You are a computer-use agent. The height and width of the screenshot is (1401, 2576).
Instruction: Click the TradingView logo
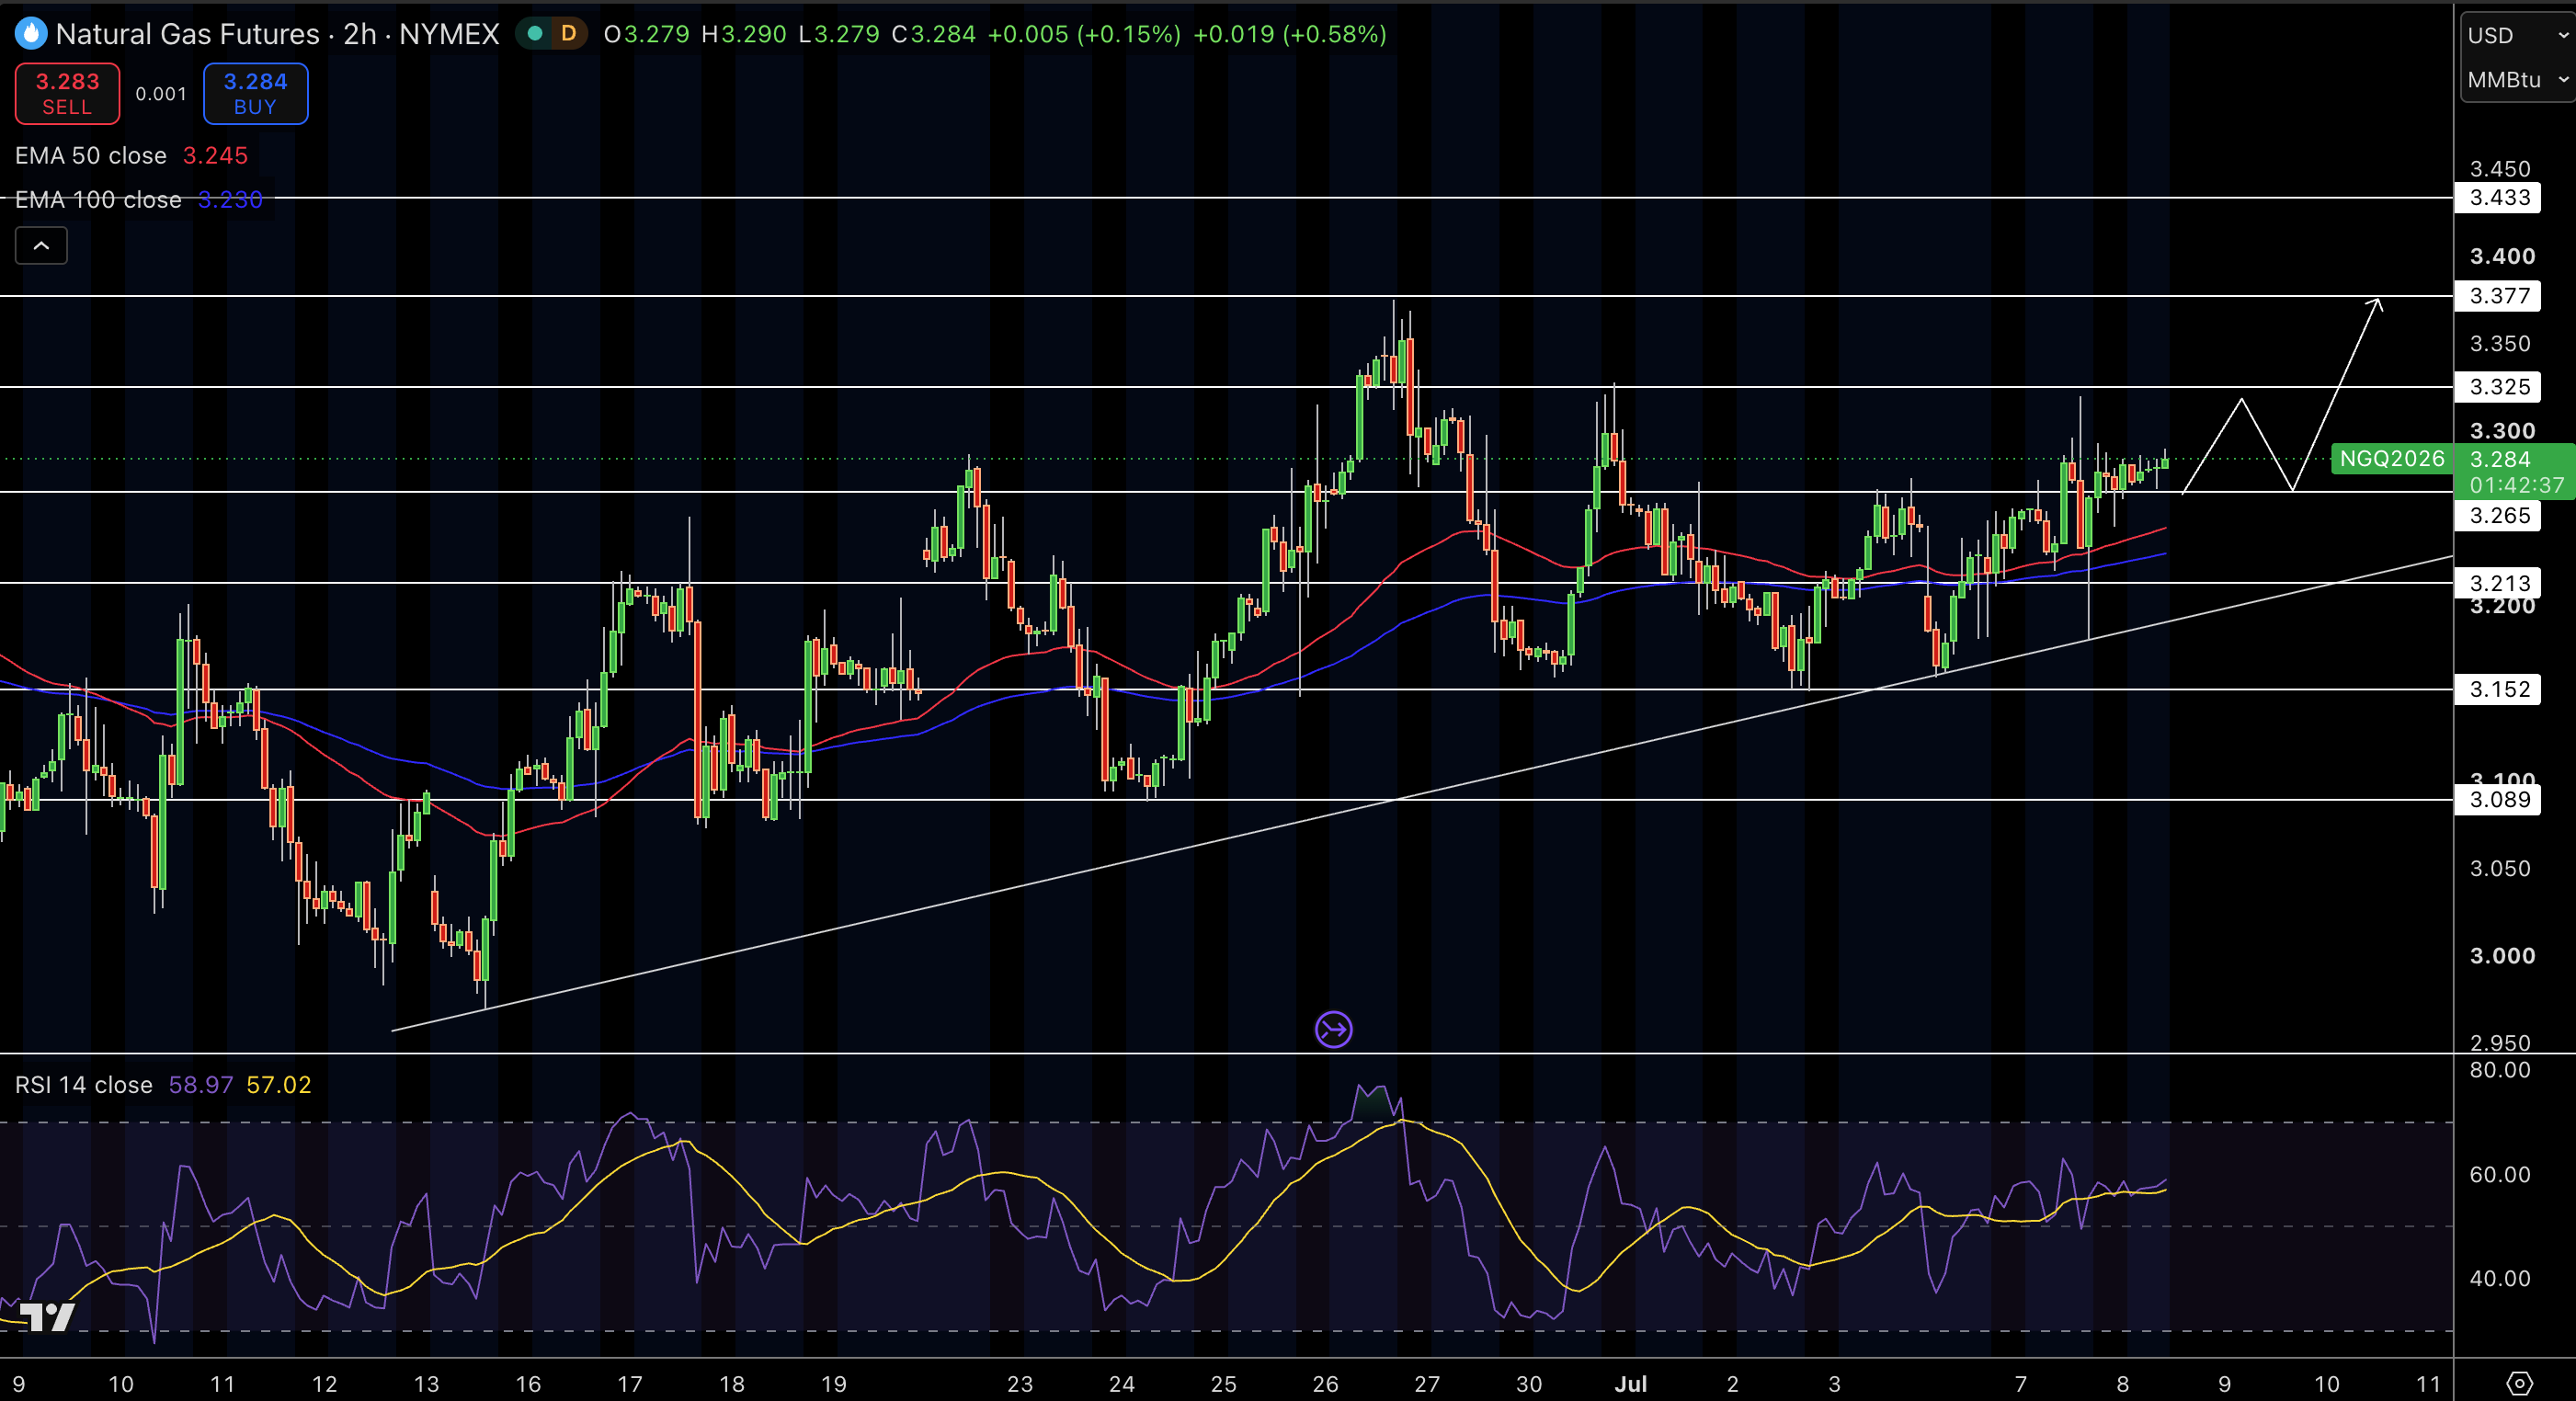pos(47,1317)
